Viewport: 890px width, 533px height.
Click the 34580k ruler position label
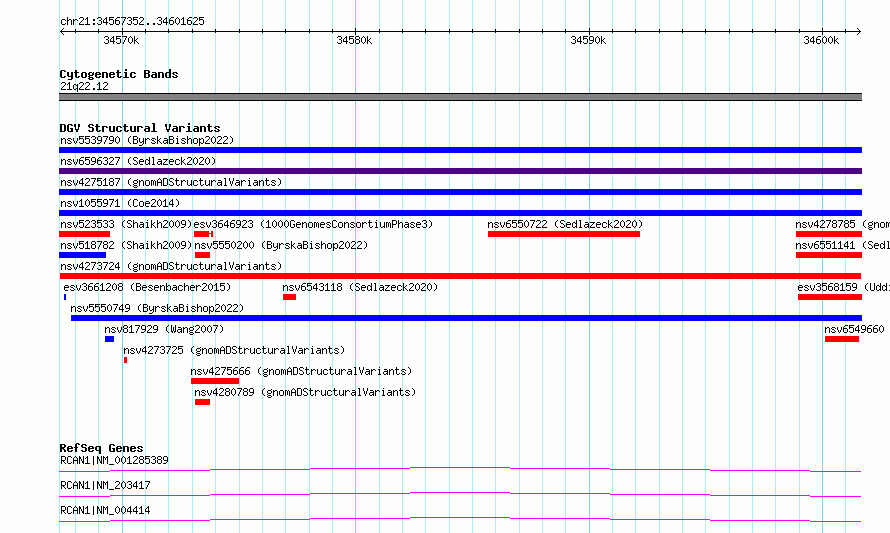[354, 40]
